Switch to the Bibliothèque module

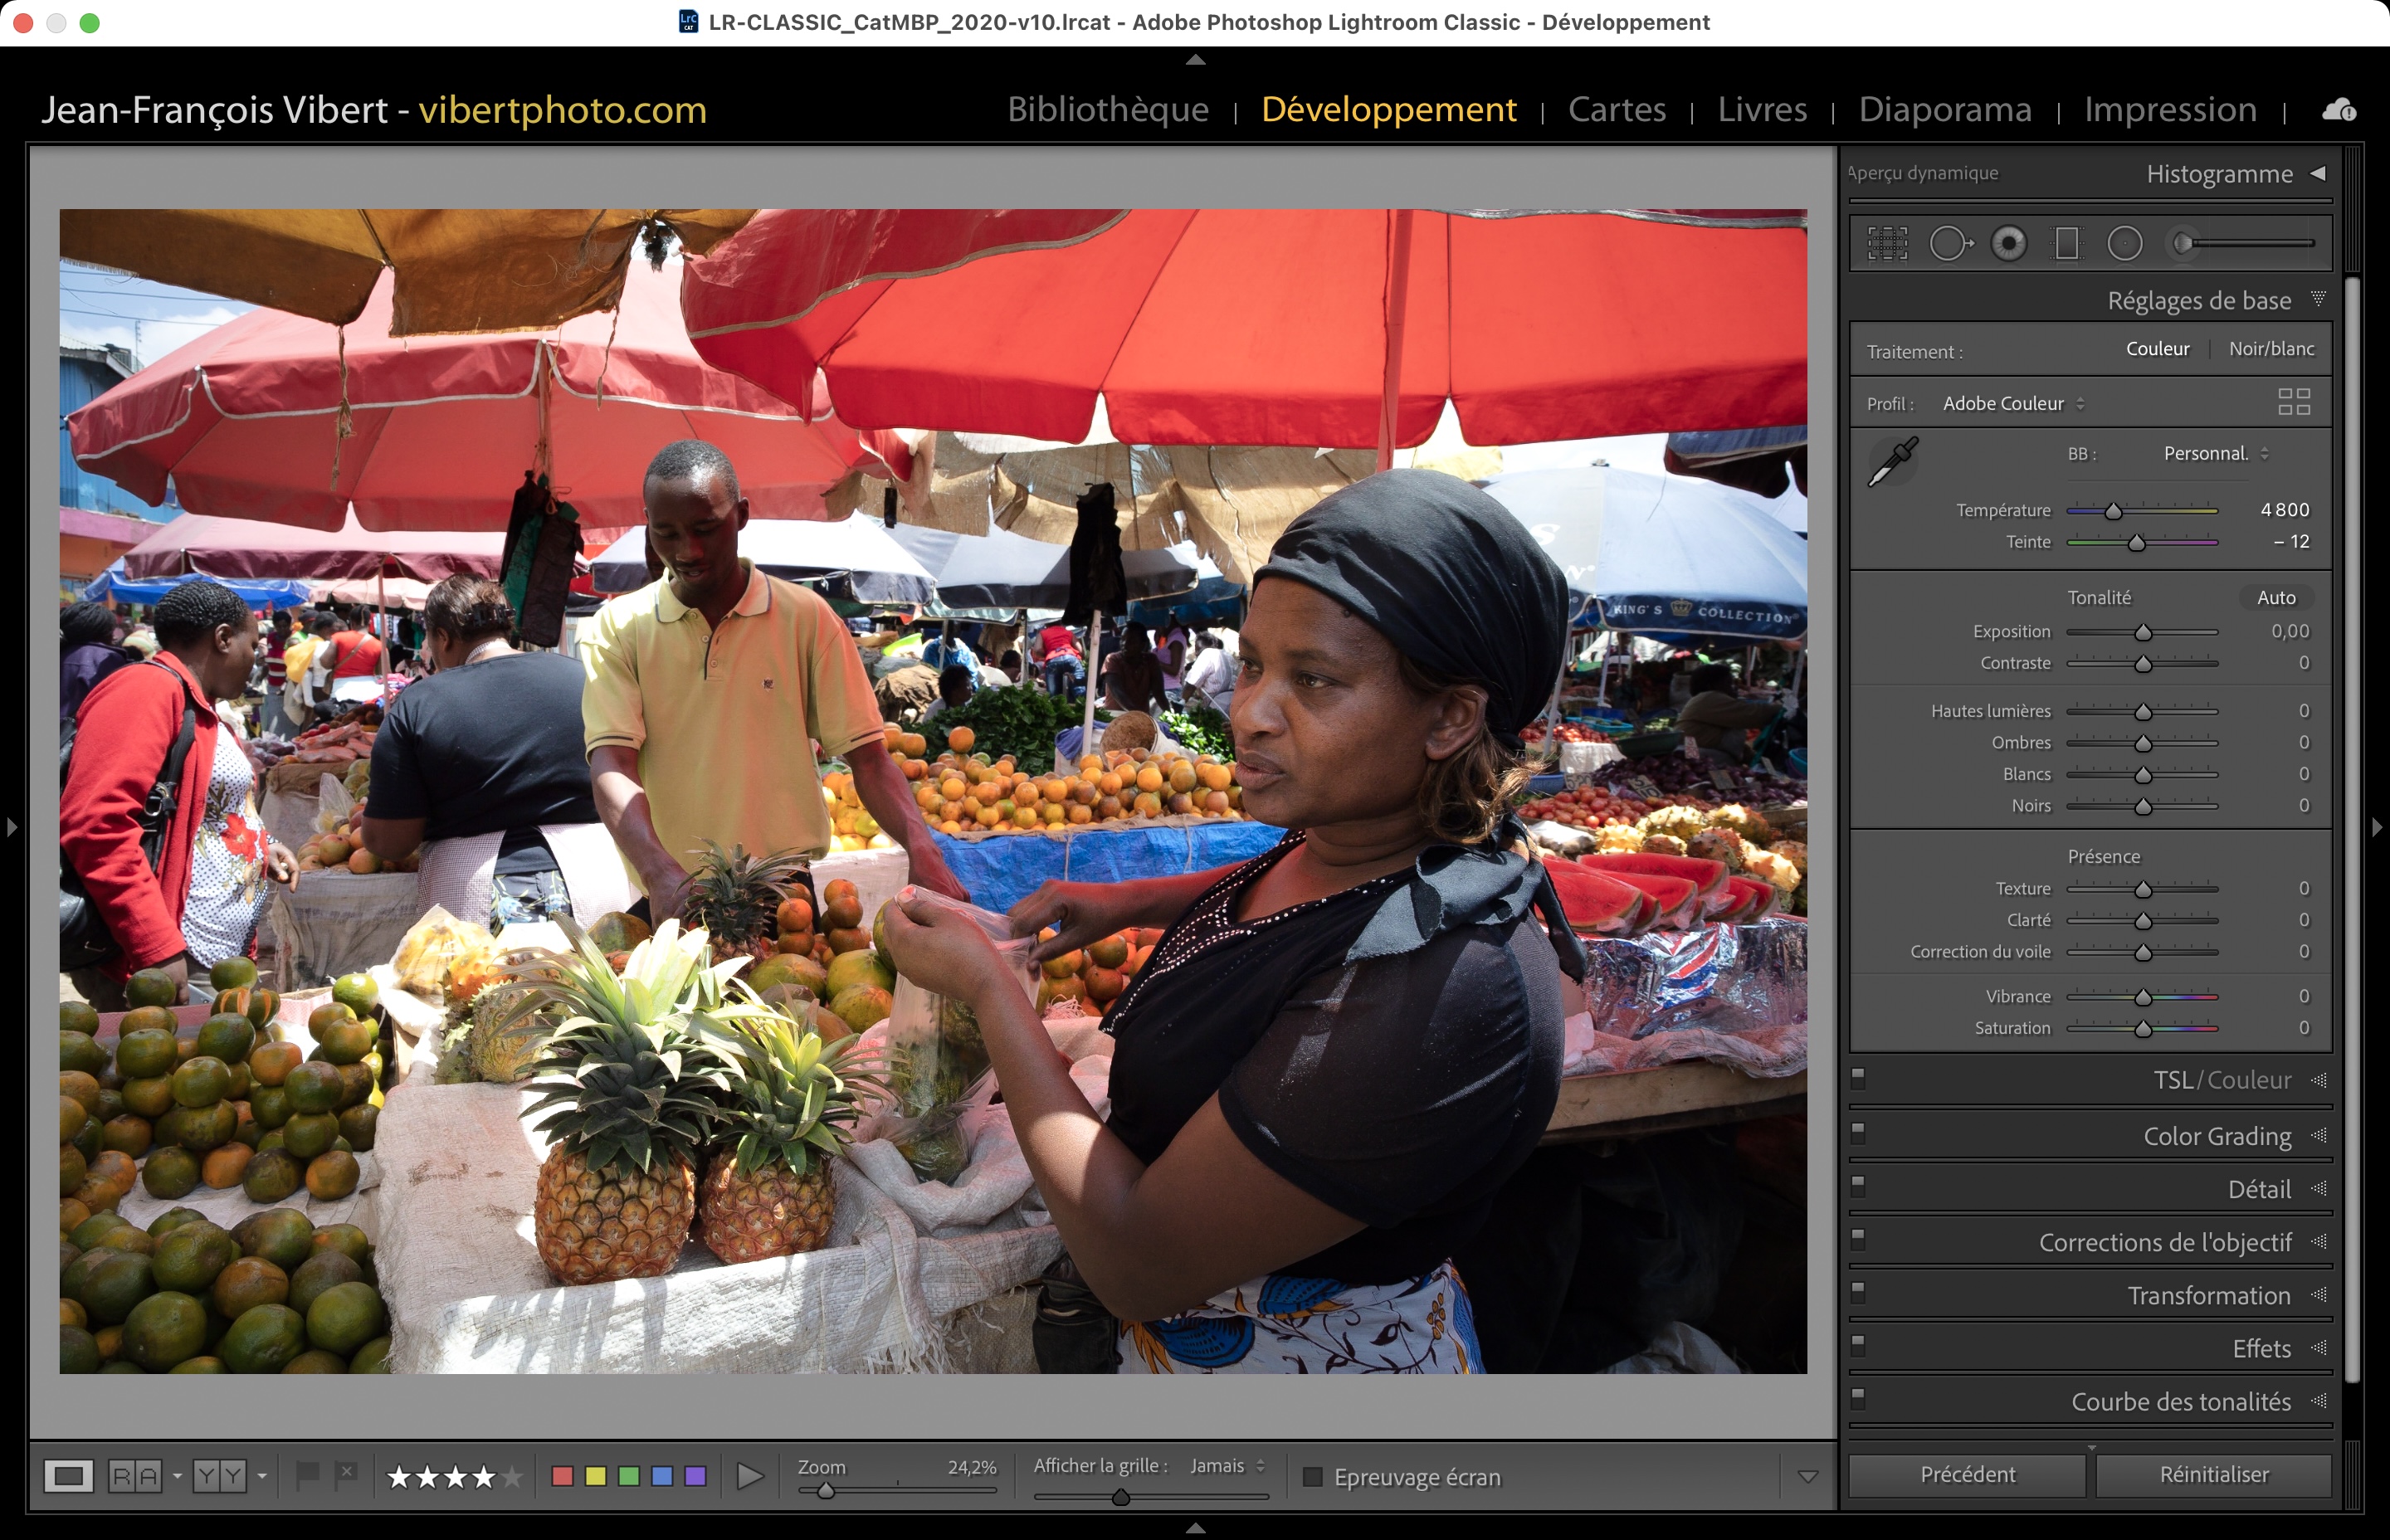(x=1108, y=109)
